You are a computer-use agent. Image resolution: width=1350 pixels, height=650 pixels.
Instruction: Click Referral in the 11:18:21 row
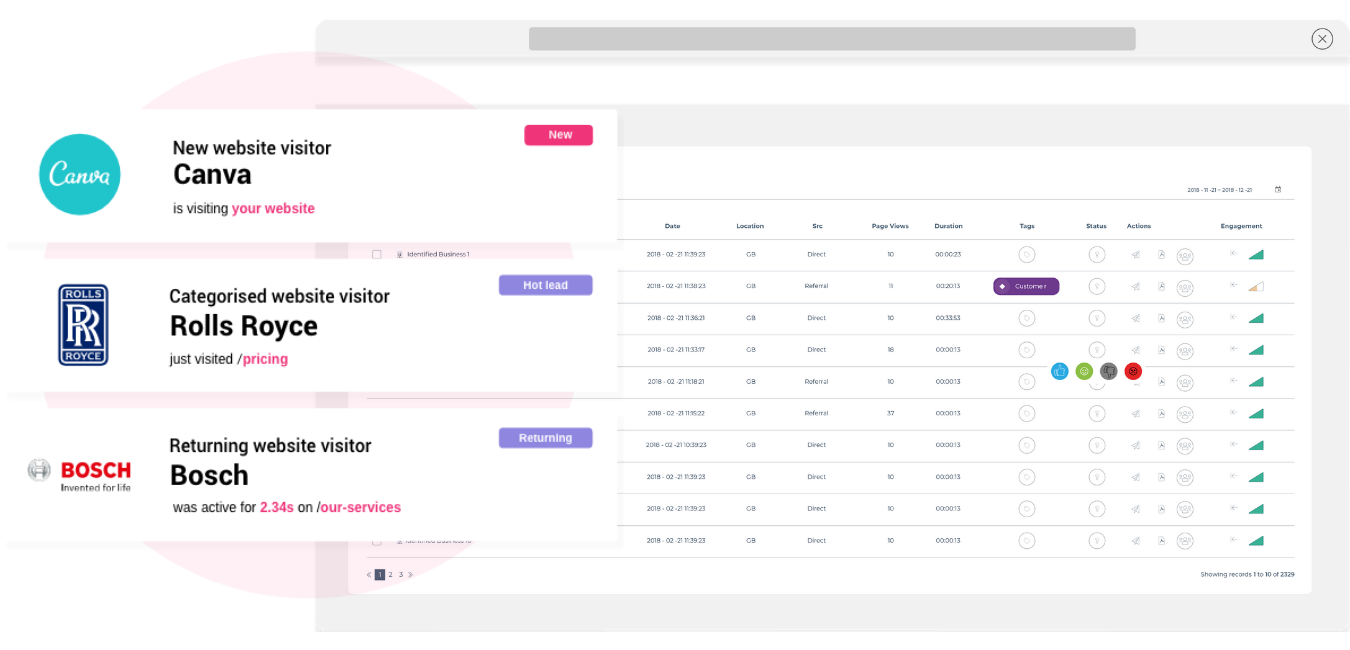[x=817, y=381]
